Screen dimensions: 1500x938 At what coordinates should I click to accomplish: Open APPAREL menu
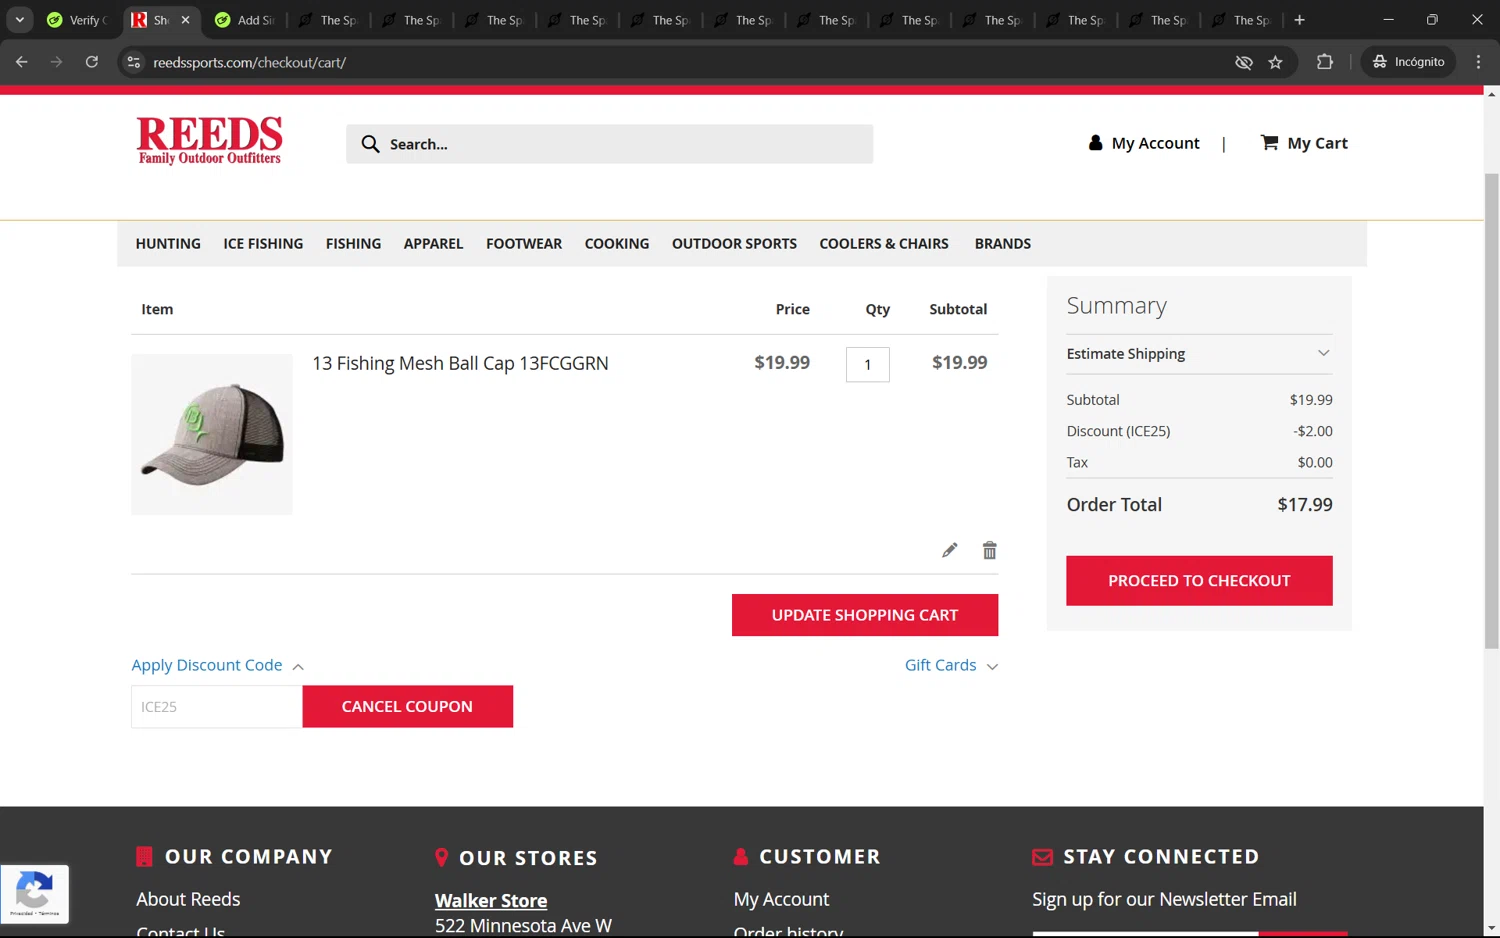433,244
